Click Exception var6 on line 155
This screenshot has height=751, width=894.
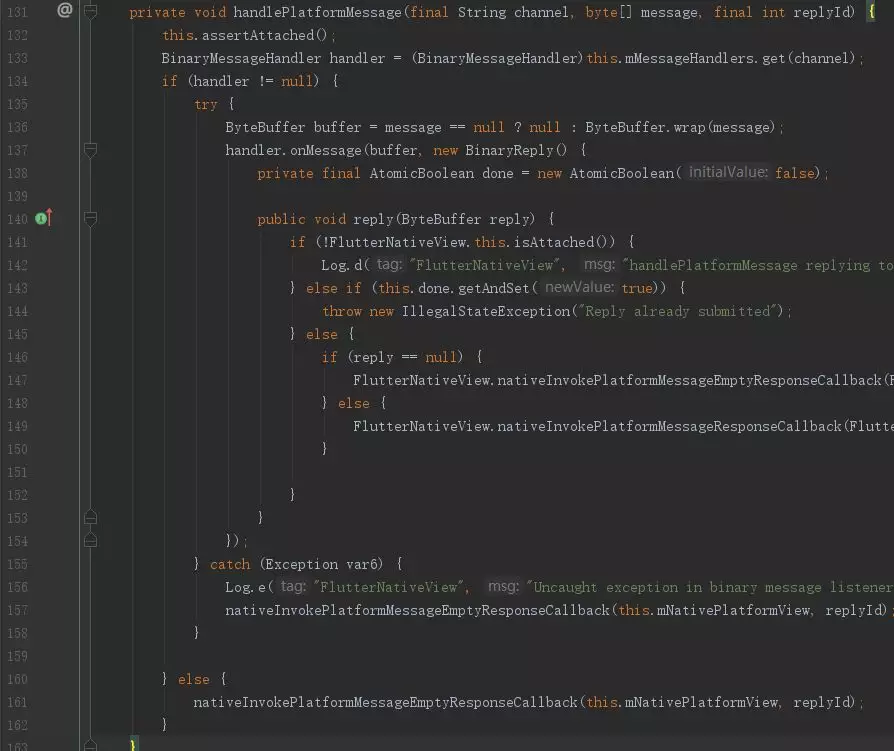tap(322, 565)
